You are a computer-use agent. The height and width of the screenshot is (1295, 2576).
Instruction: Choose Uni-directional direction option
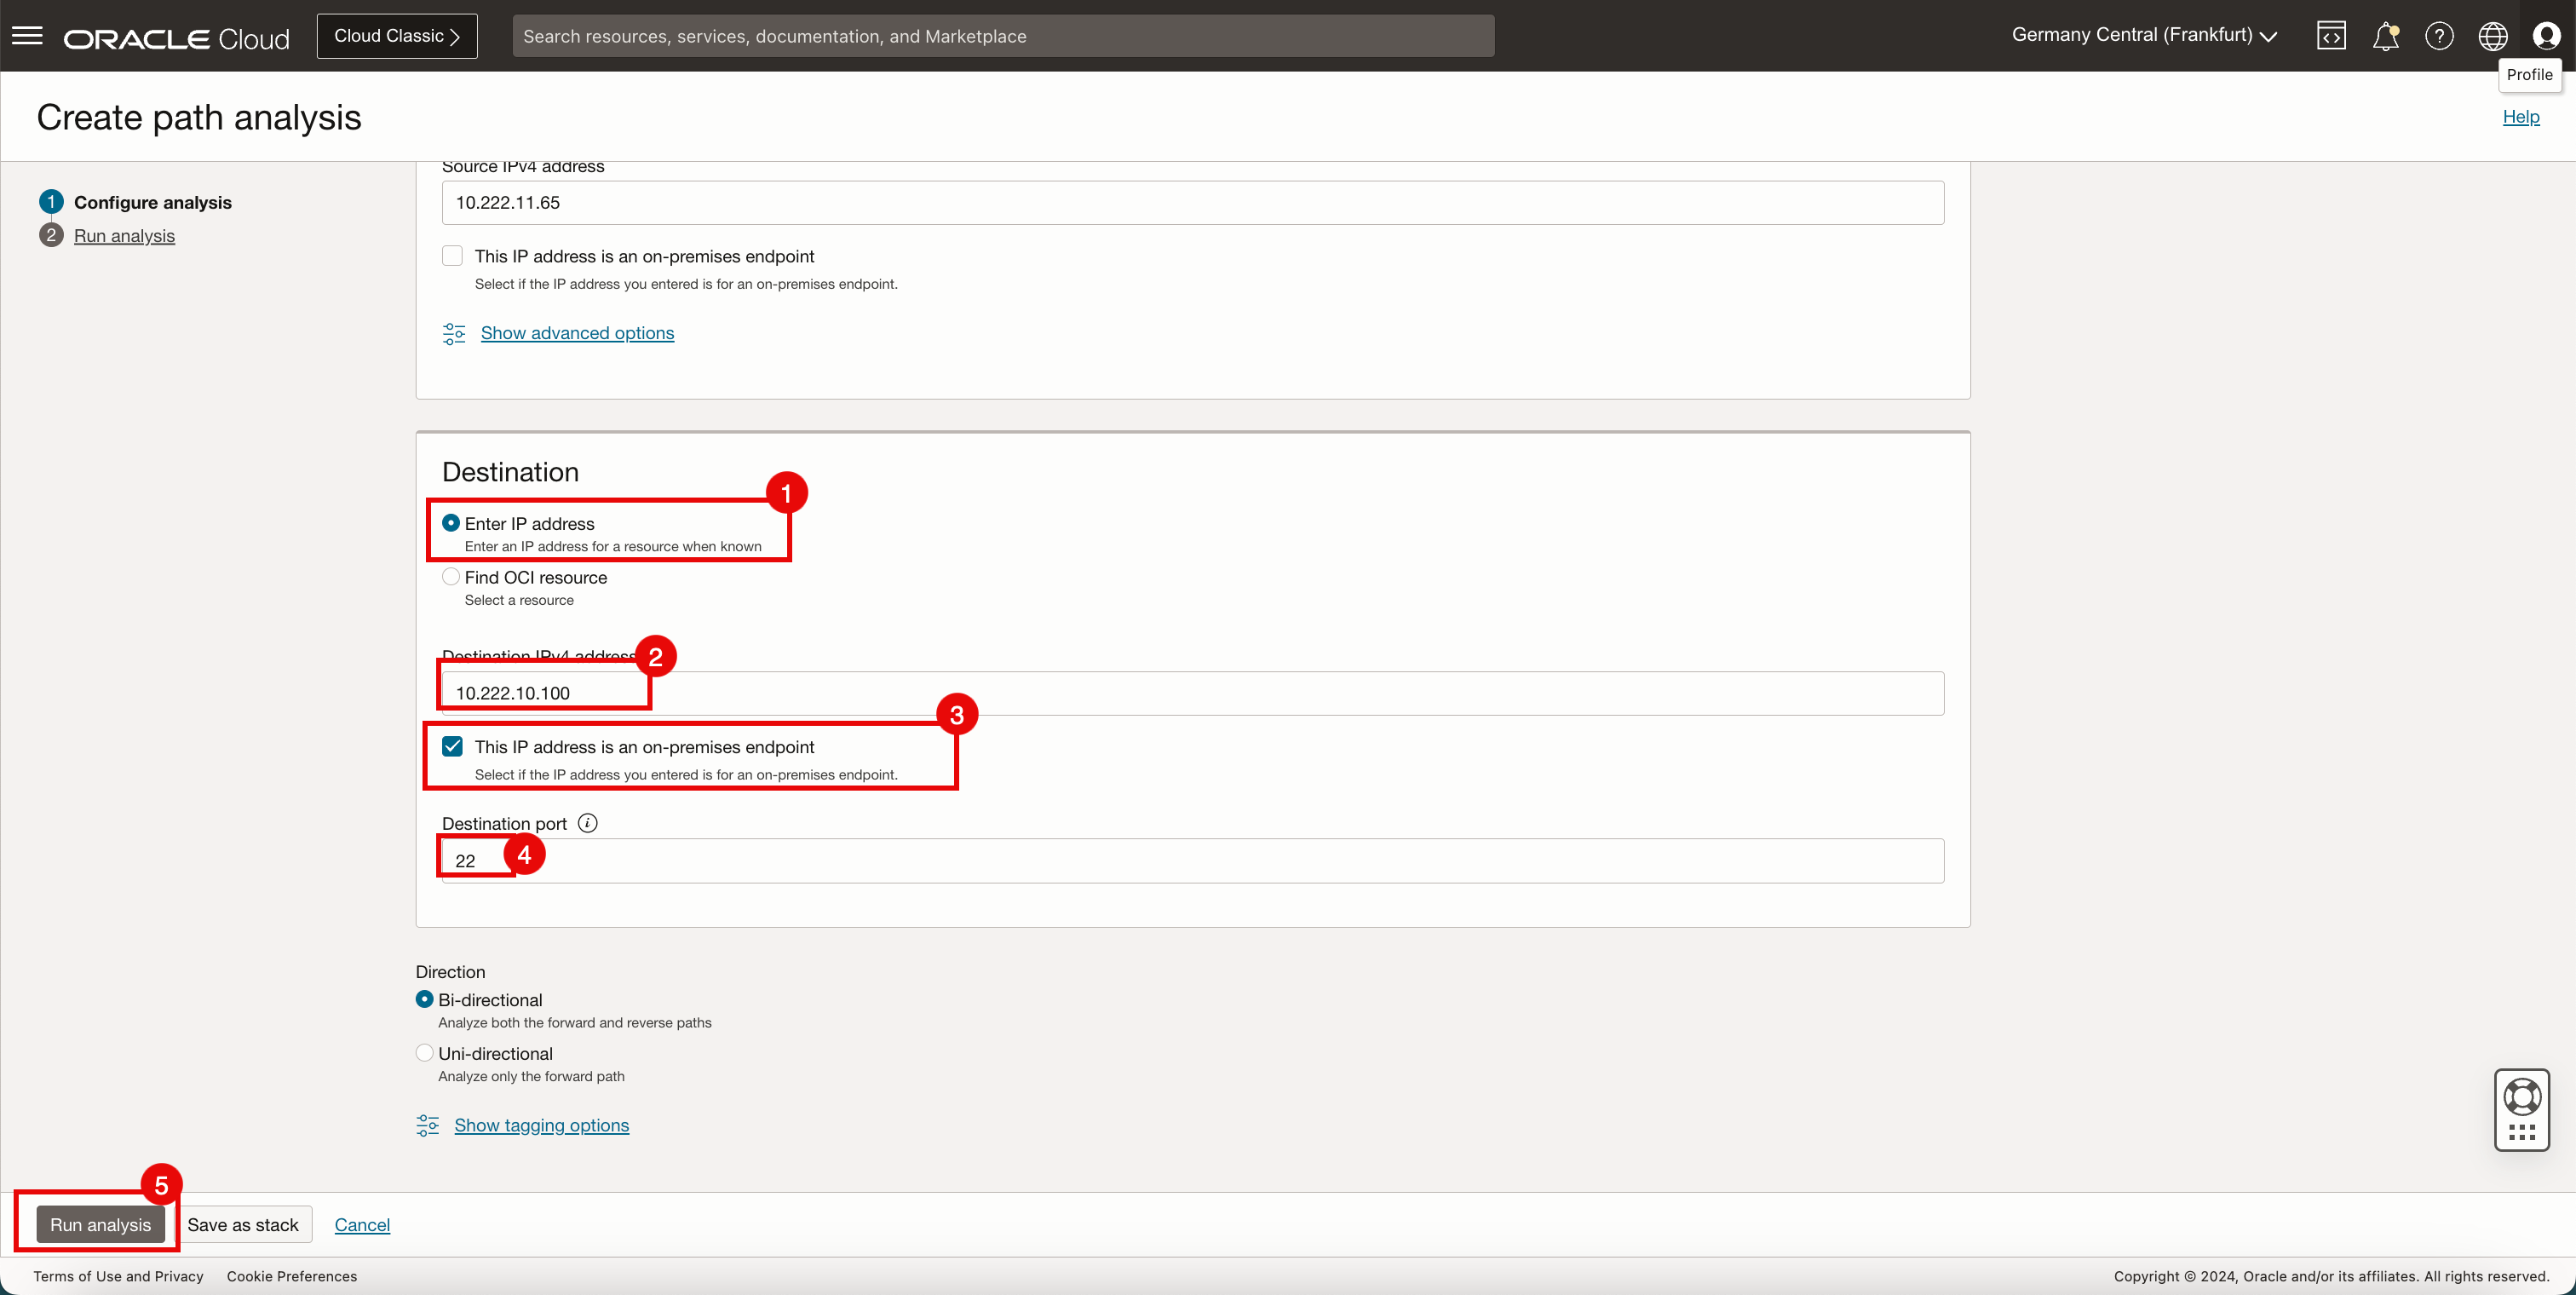click(x=425, y=1053)
